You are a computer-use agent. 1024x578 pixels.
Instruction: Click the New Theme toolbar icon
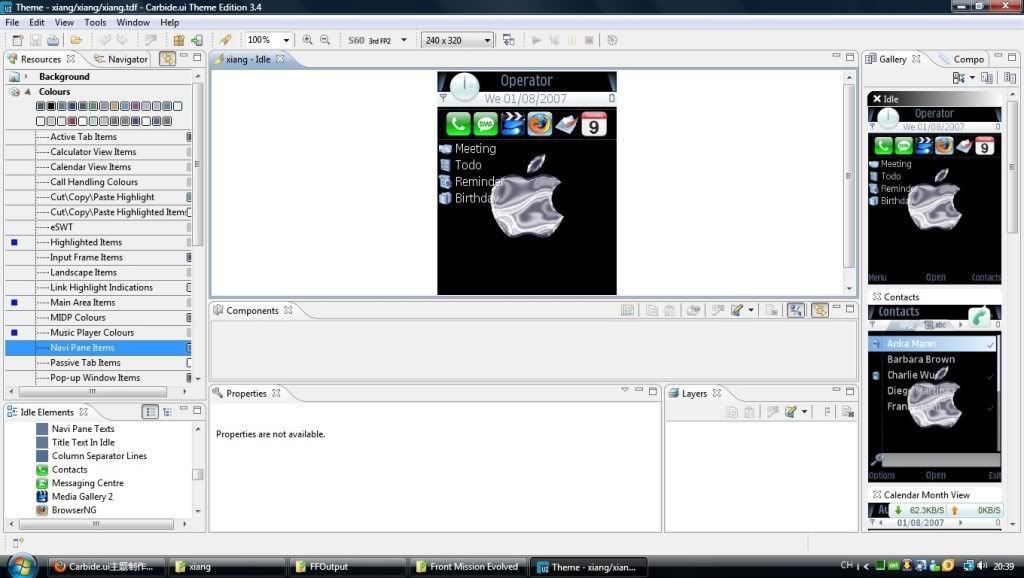coord(17,40)
